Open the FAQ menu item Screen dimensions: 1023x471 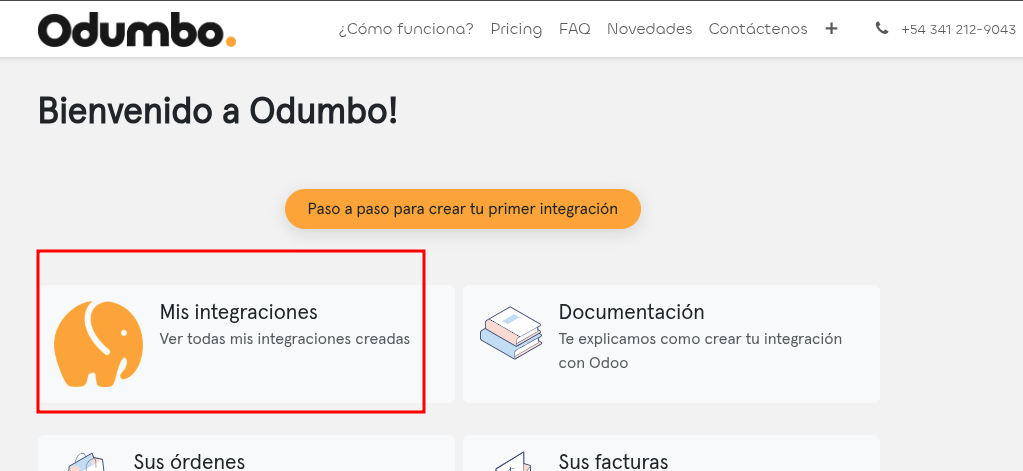pyautogui.click(x=575, y=29)
